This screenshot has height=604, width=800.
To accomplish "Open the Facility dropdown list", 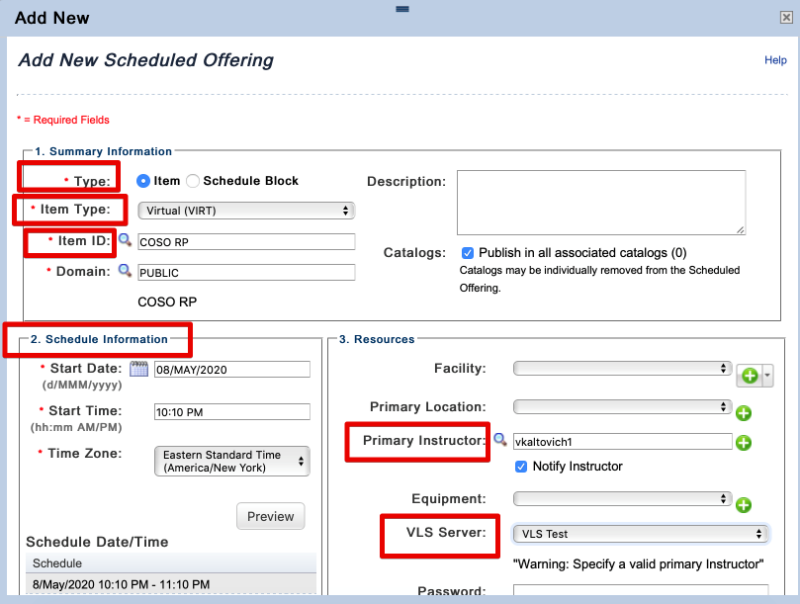I will 622,369.
